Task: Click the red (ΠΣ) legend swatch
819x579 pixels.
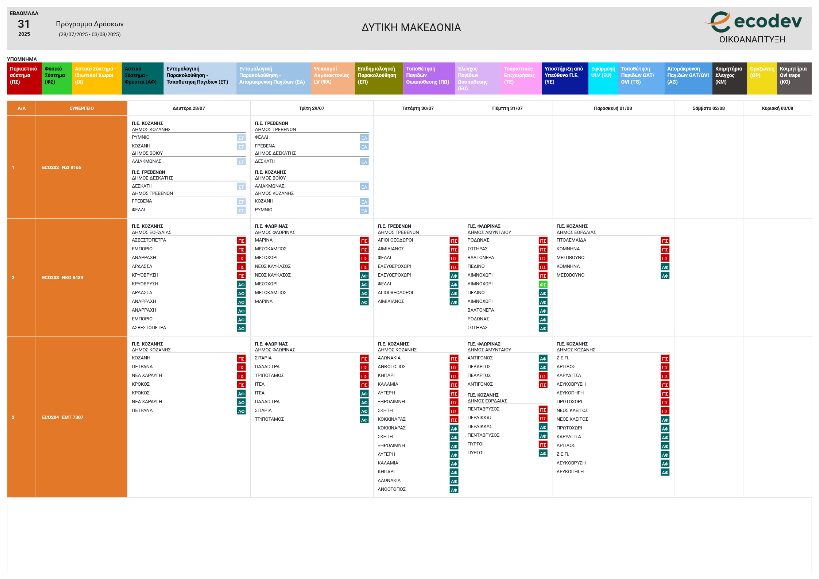Action: tap(25, 78)
